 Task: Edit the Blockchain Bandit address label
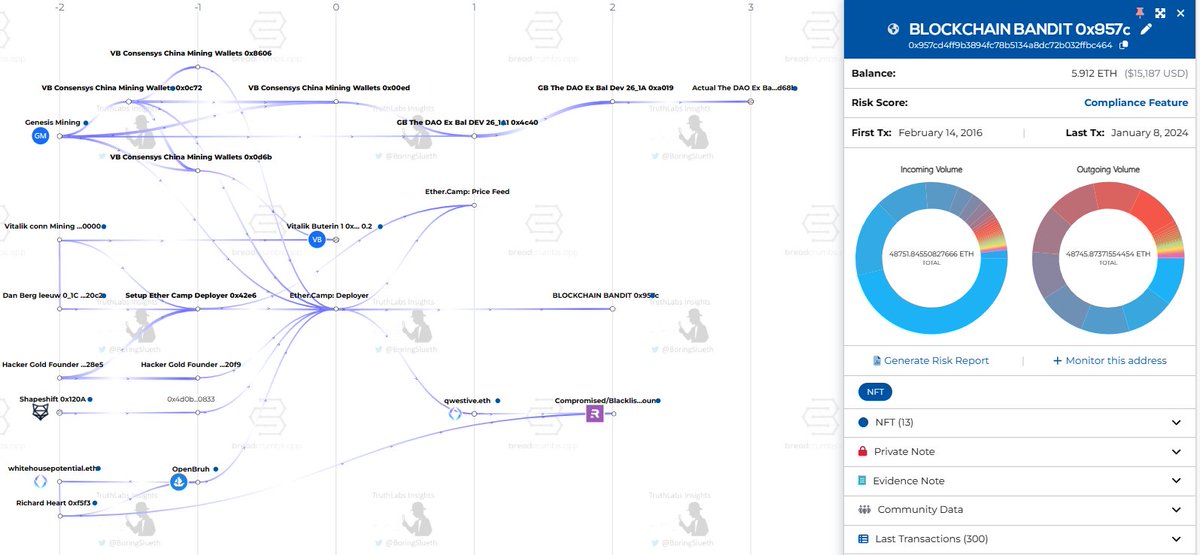point(1146,29)
